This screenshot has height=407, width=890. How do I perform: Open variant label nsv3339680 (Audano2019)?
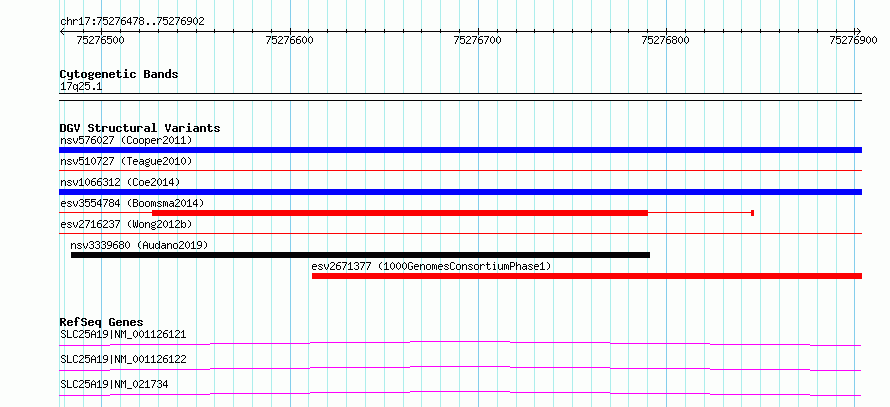(x=139, y=245)
